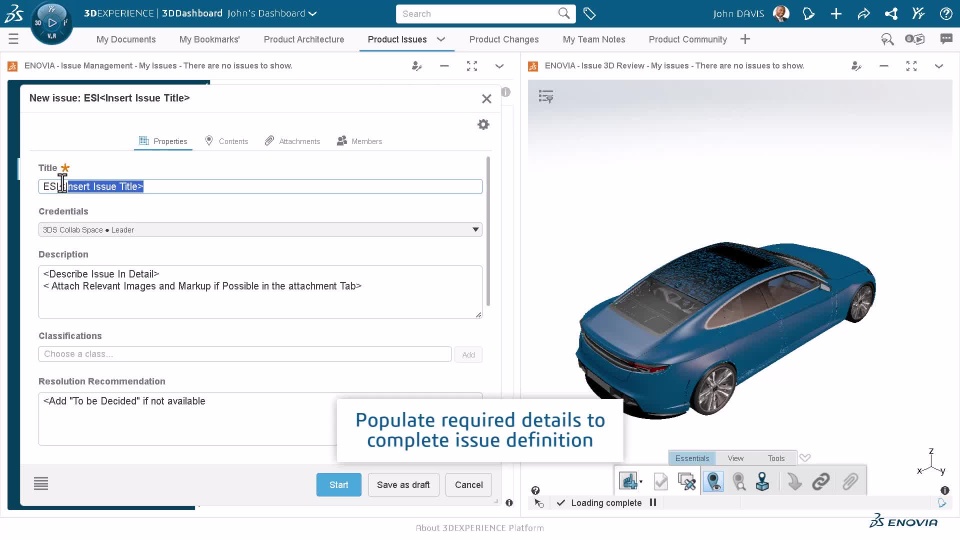This screenshot has width=960, height=540.
Task: Switch to the Essentials toolbar tab
Action: point(692,458)
